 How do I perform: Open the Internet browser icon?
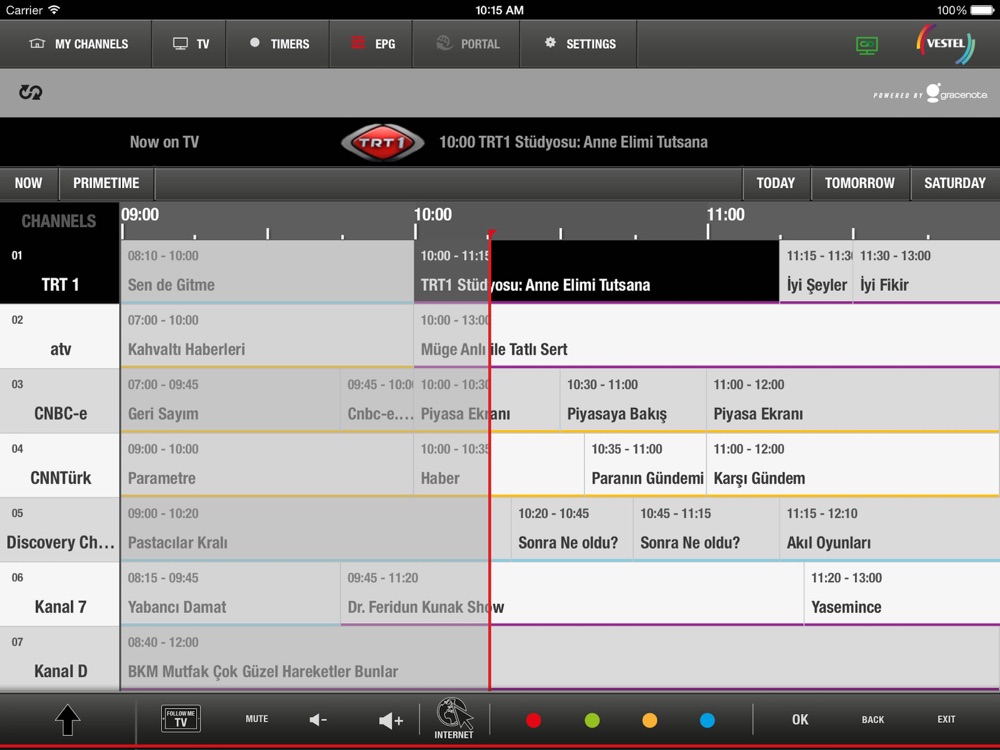tap(454, 719)
